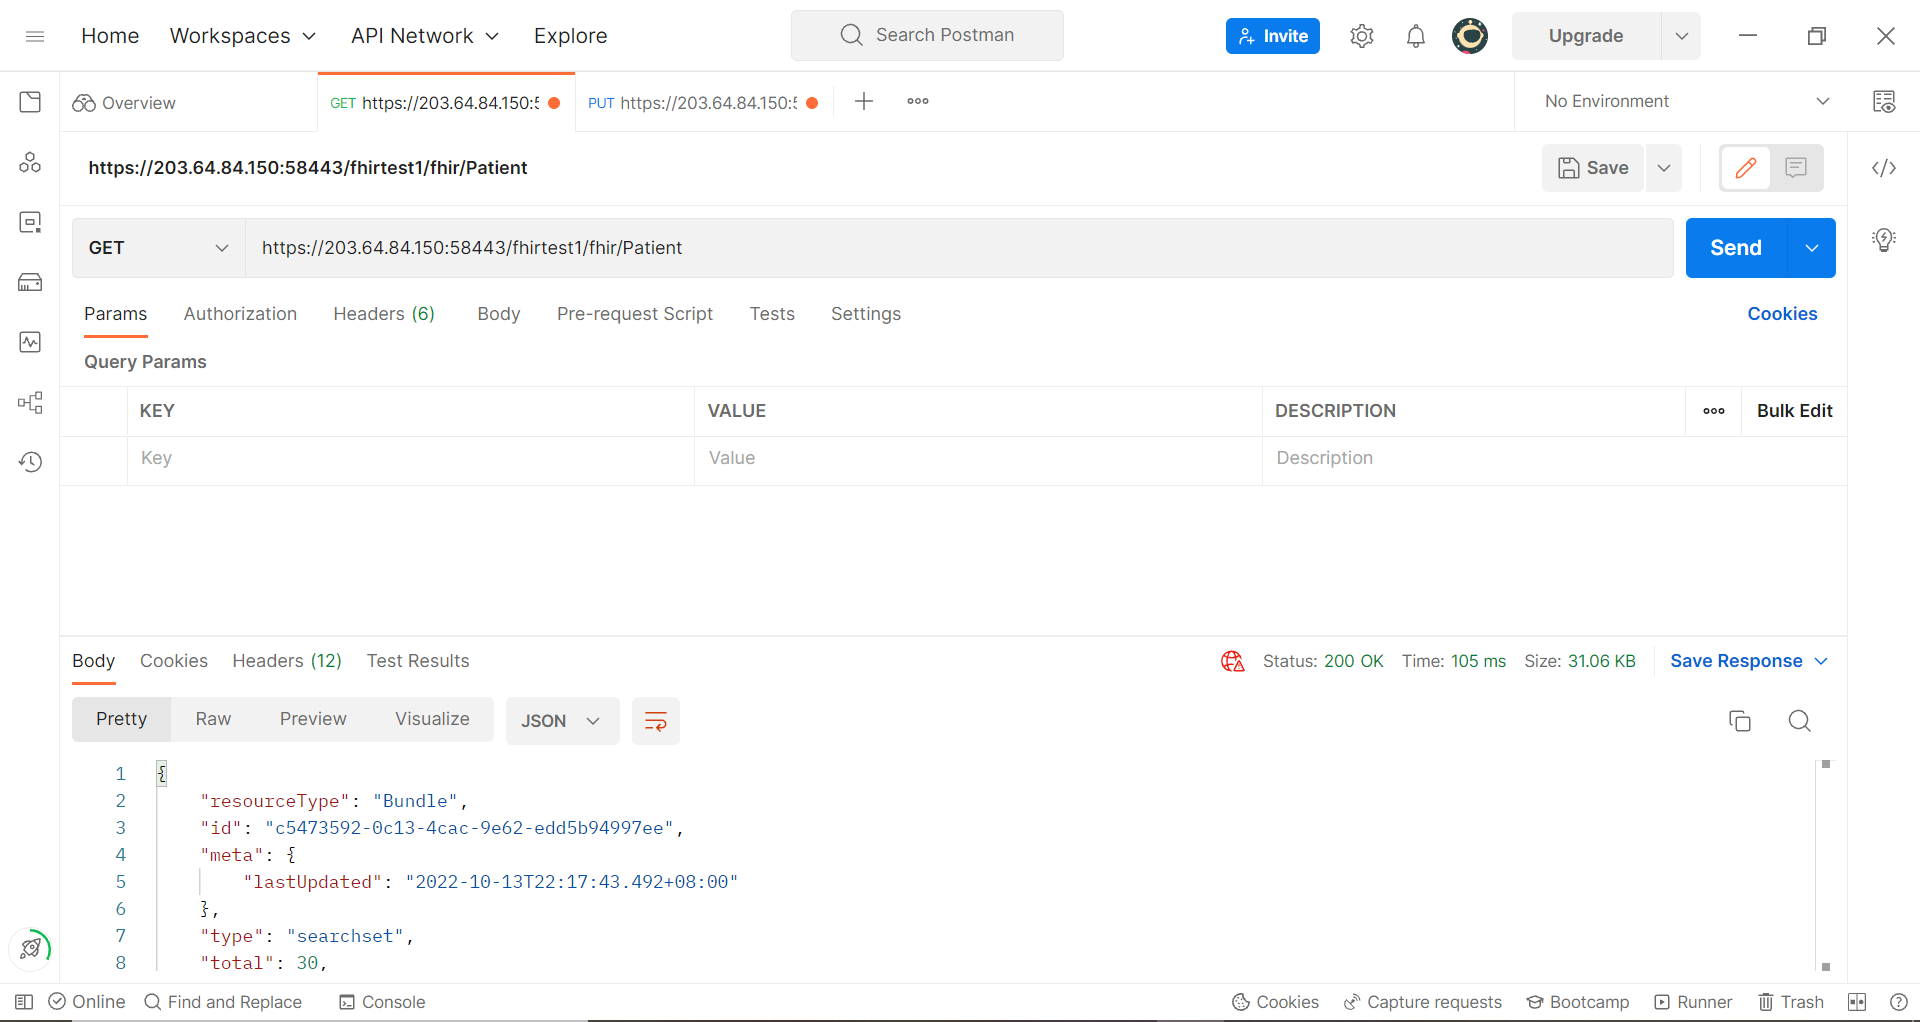This screenshot has width=1920, height=1022.
Task: Switch response view to Preview
Action: click(x=313, y=719)
